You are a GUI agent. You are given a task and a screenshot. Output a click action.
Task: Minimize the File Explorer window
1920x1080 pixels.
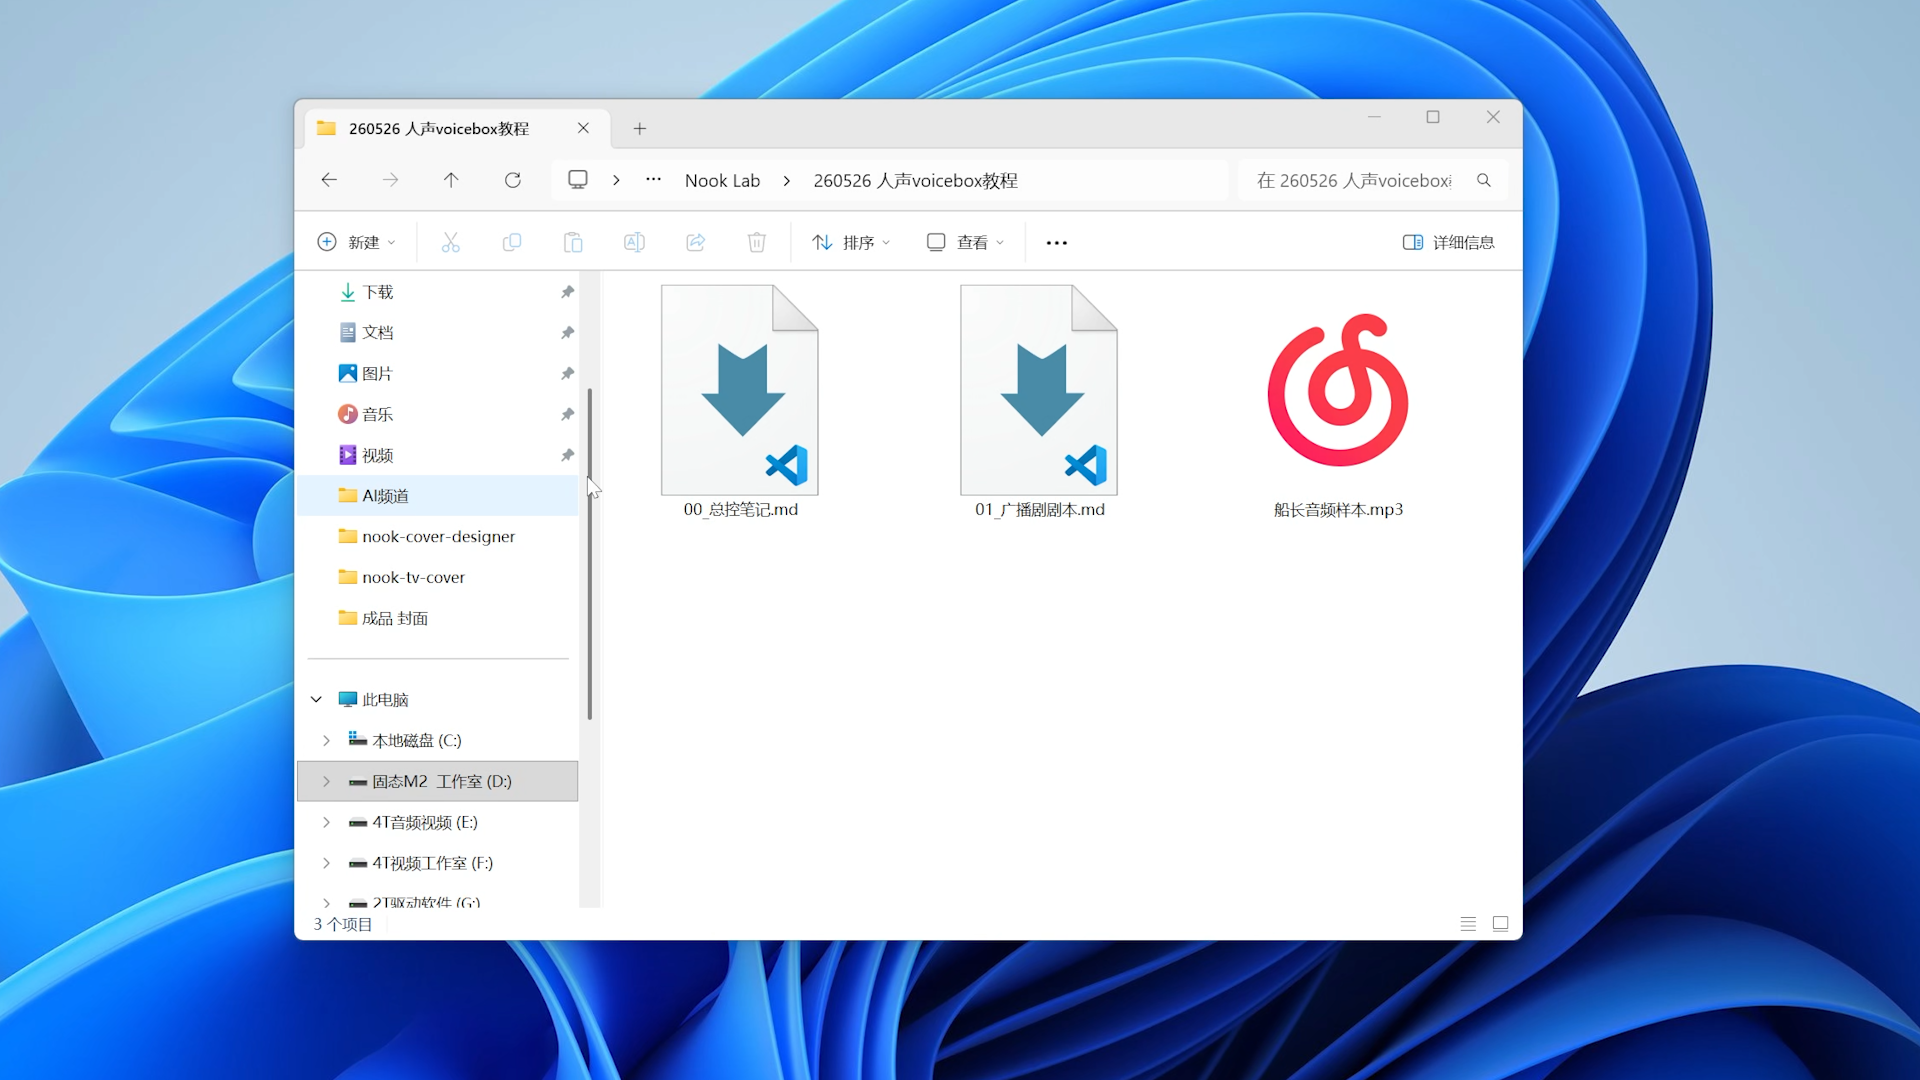[1374, 117]
